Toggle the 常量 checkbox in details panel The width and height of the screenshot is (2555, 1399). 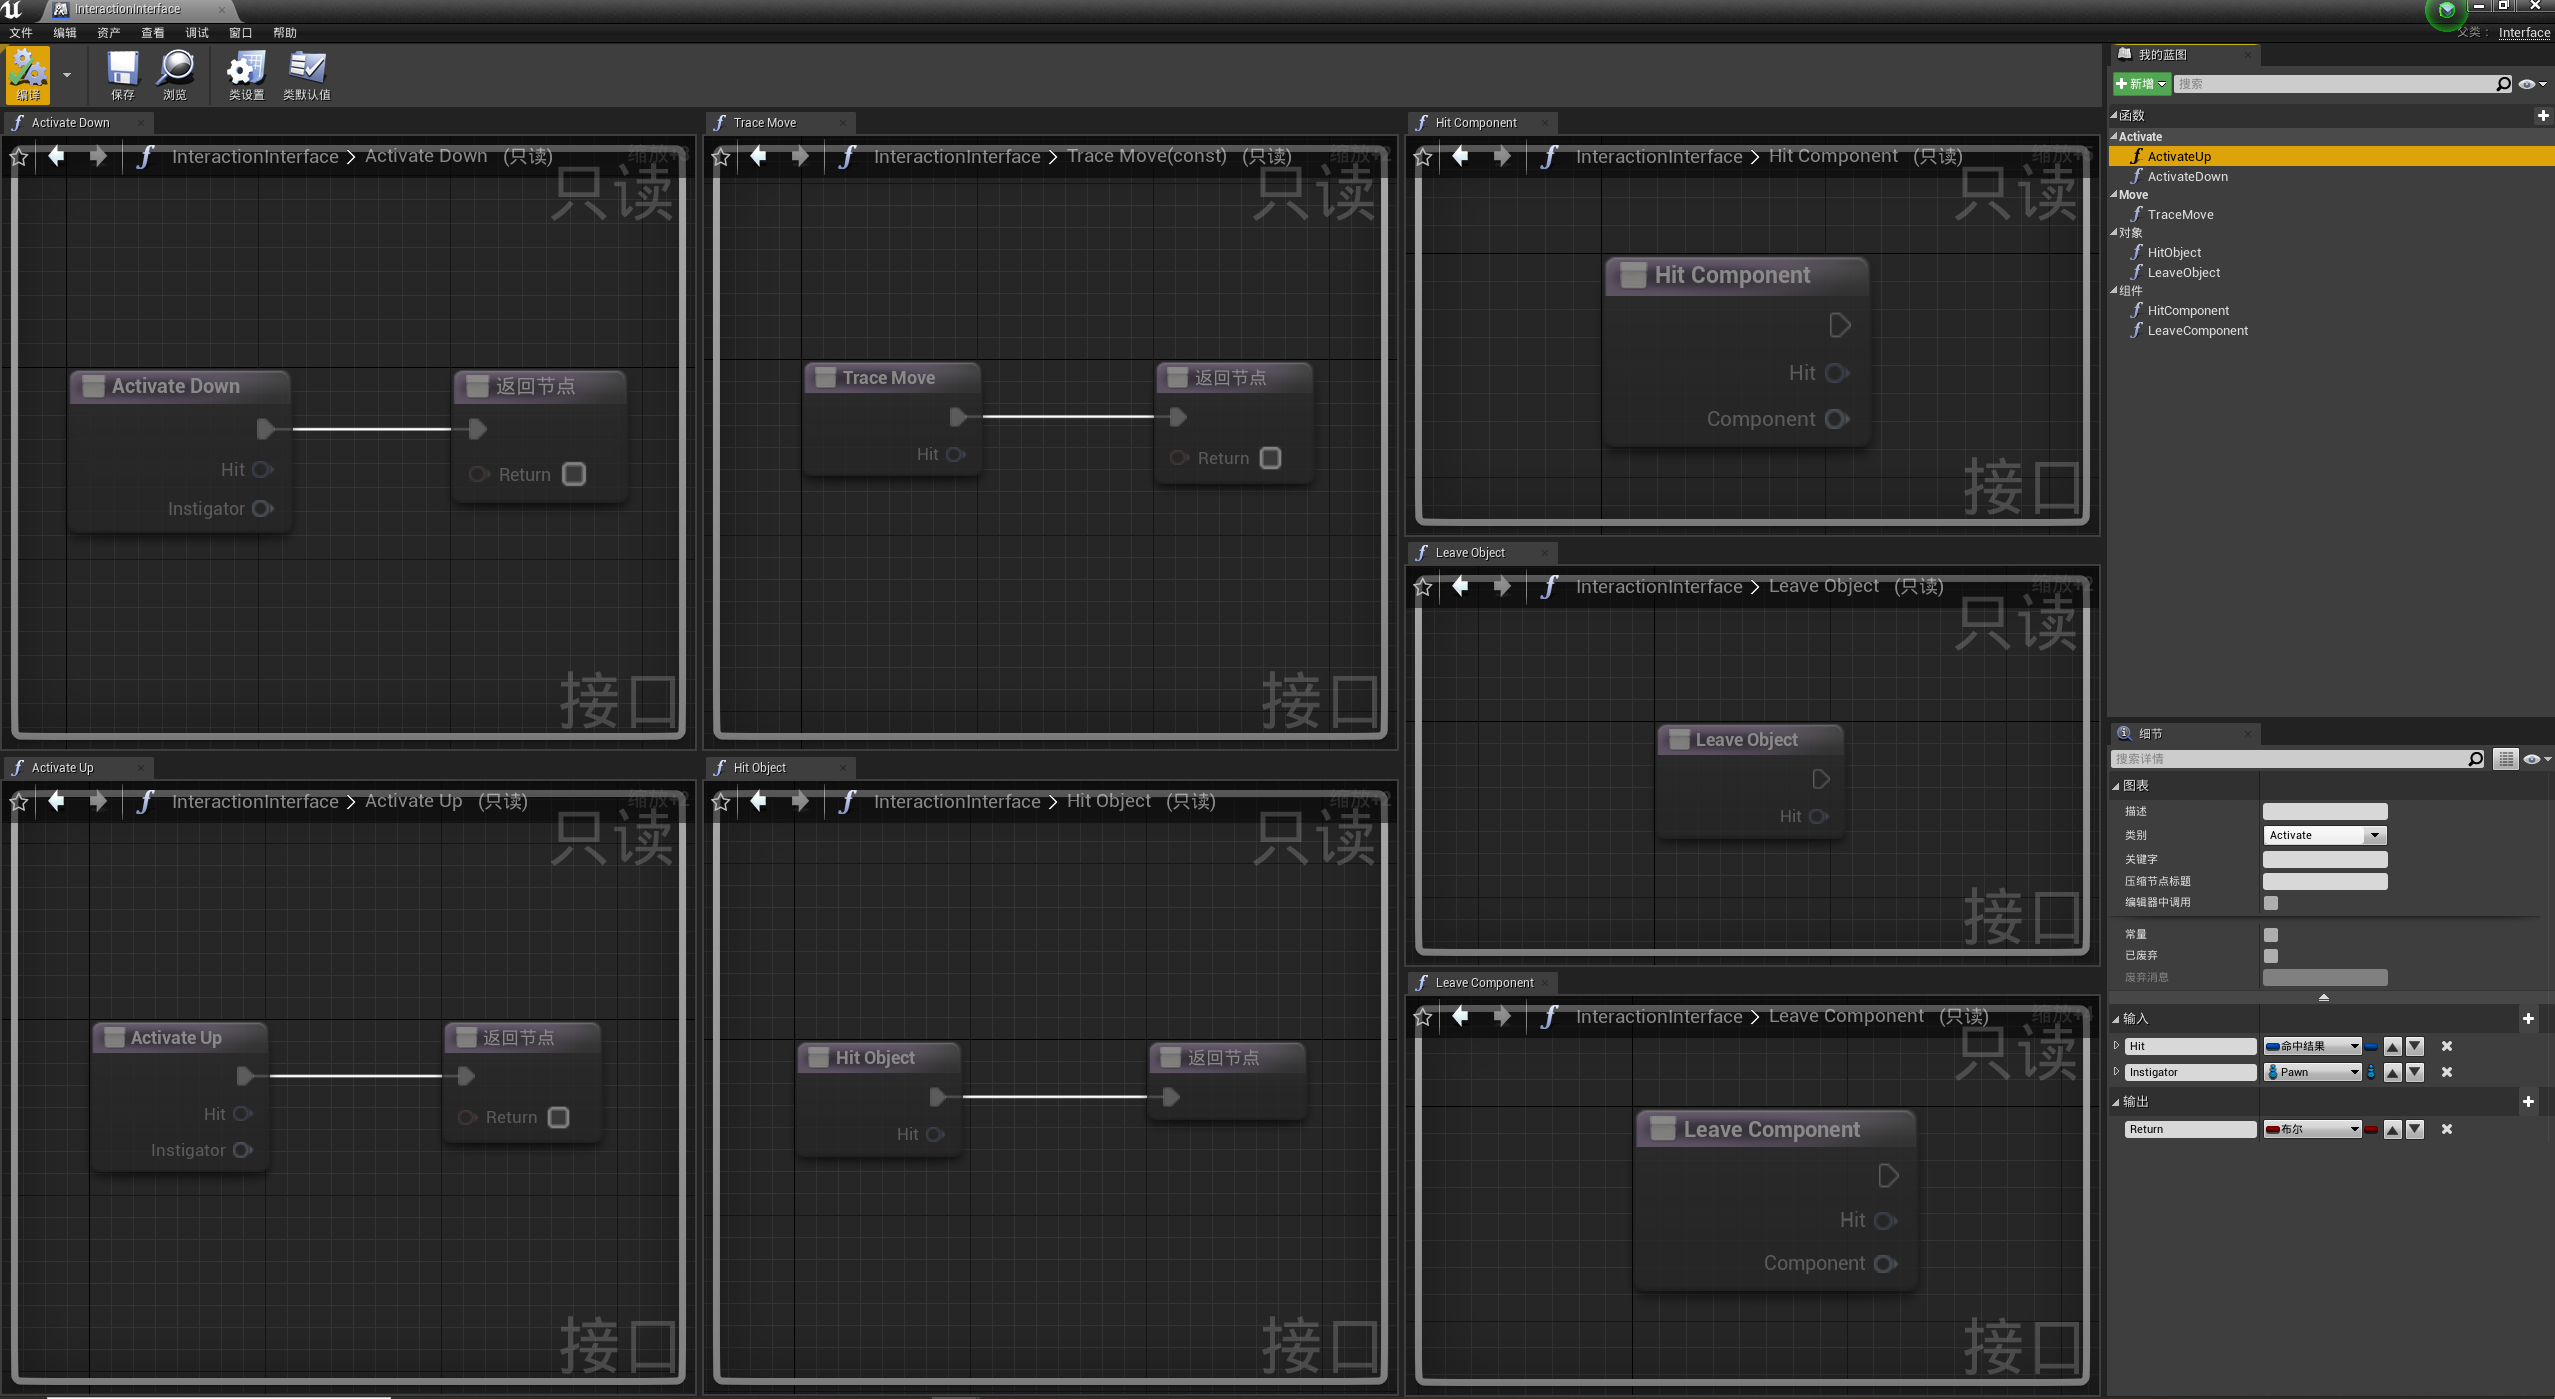click(2273, 933)
